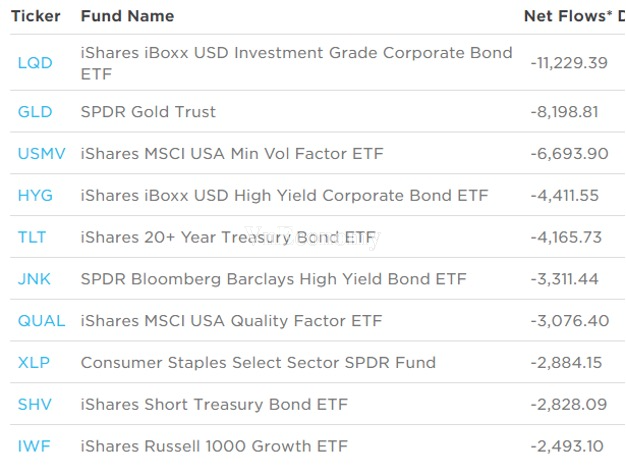
Task: Click the IWF ticker link
Action: pos(34,446)
